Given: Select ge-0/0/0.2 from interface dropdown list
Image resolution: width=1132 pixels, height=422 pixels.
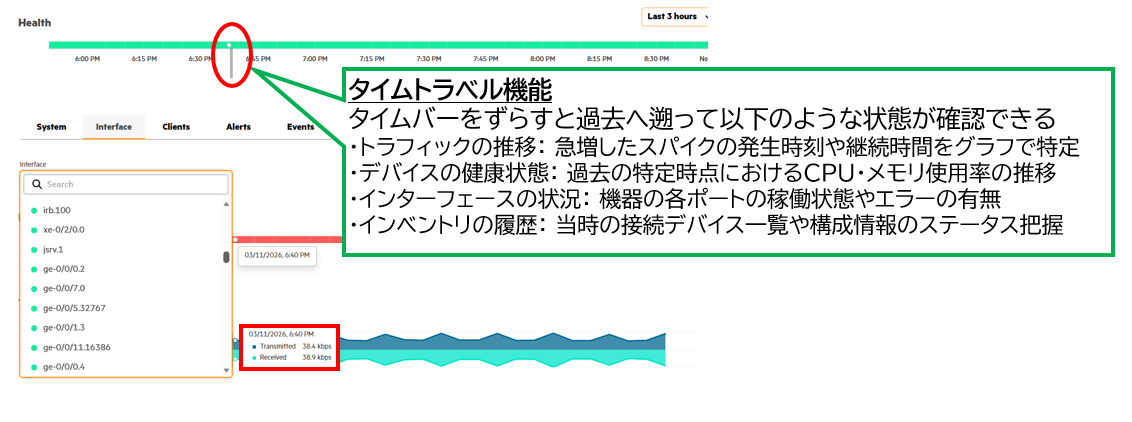Looking at the screenshot, I should pyautogui.click(x=65, y=269).
